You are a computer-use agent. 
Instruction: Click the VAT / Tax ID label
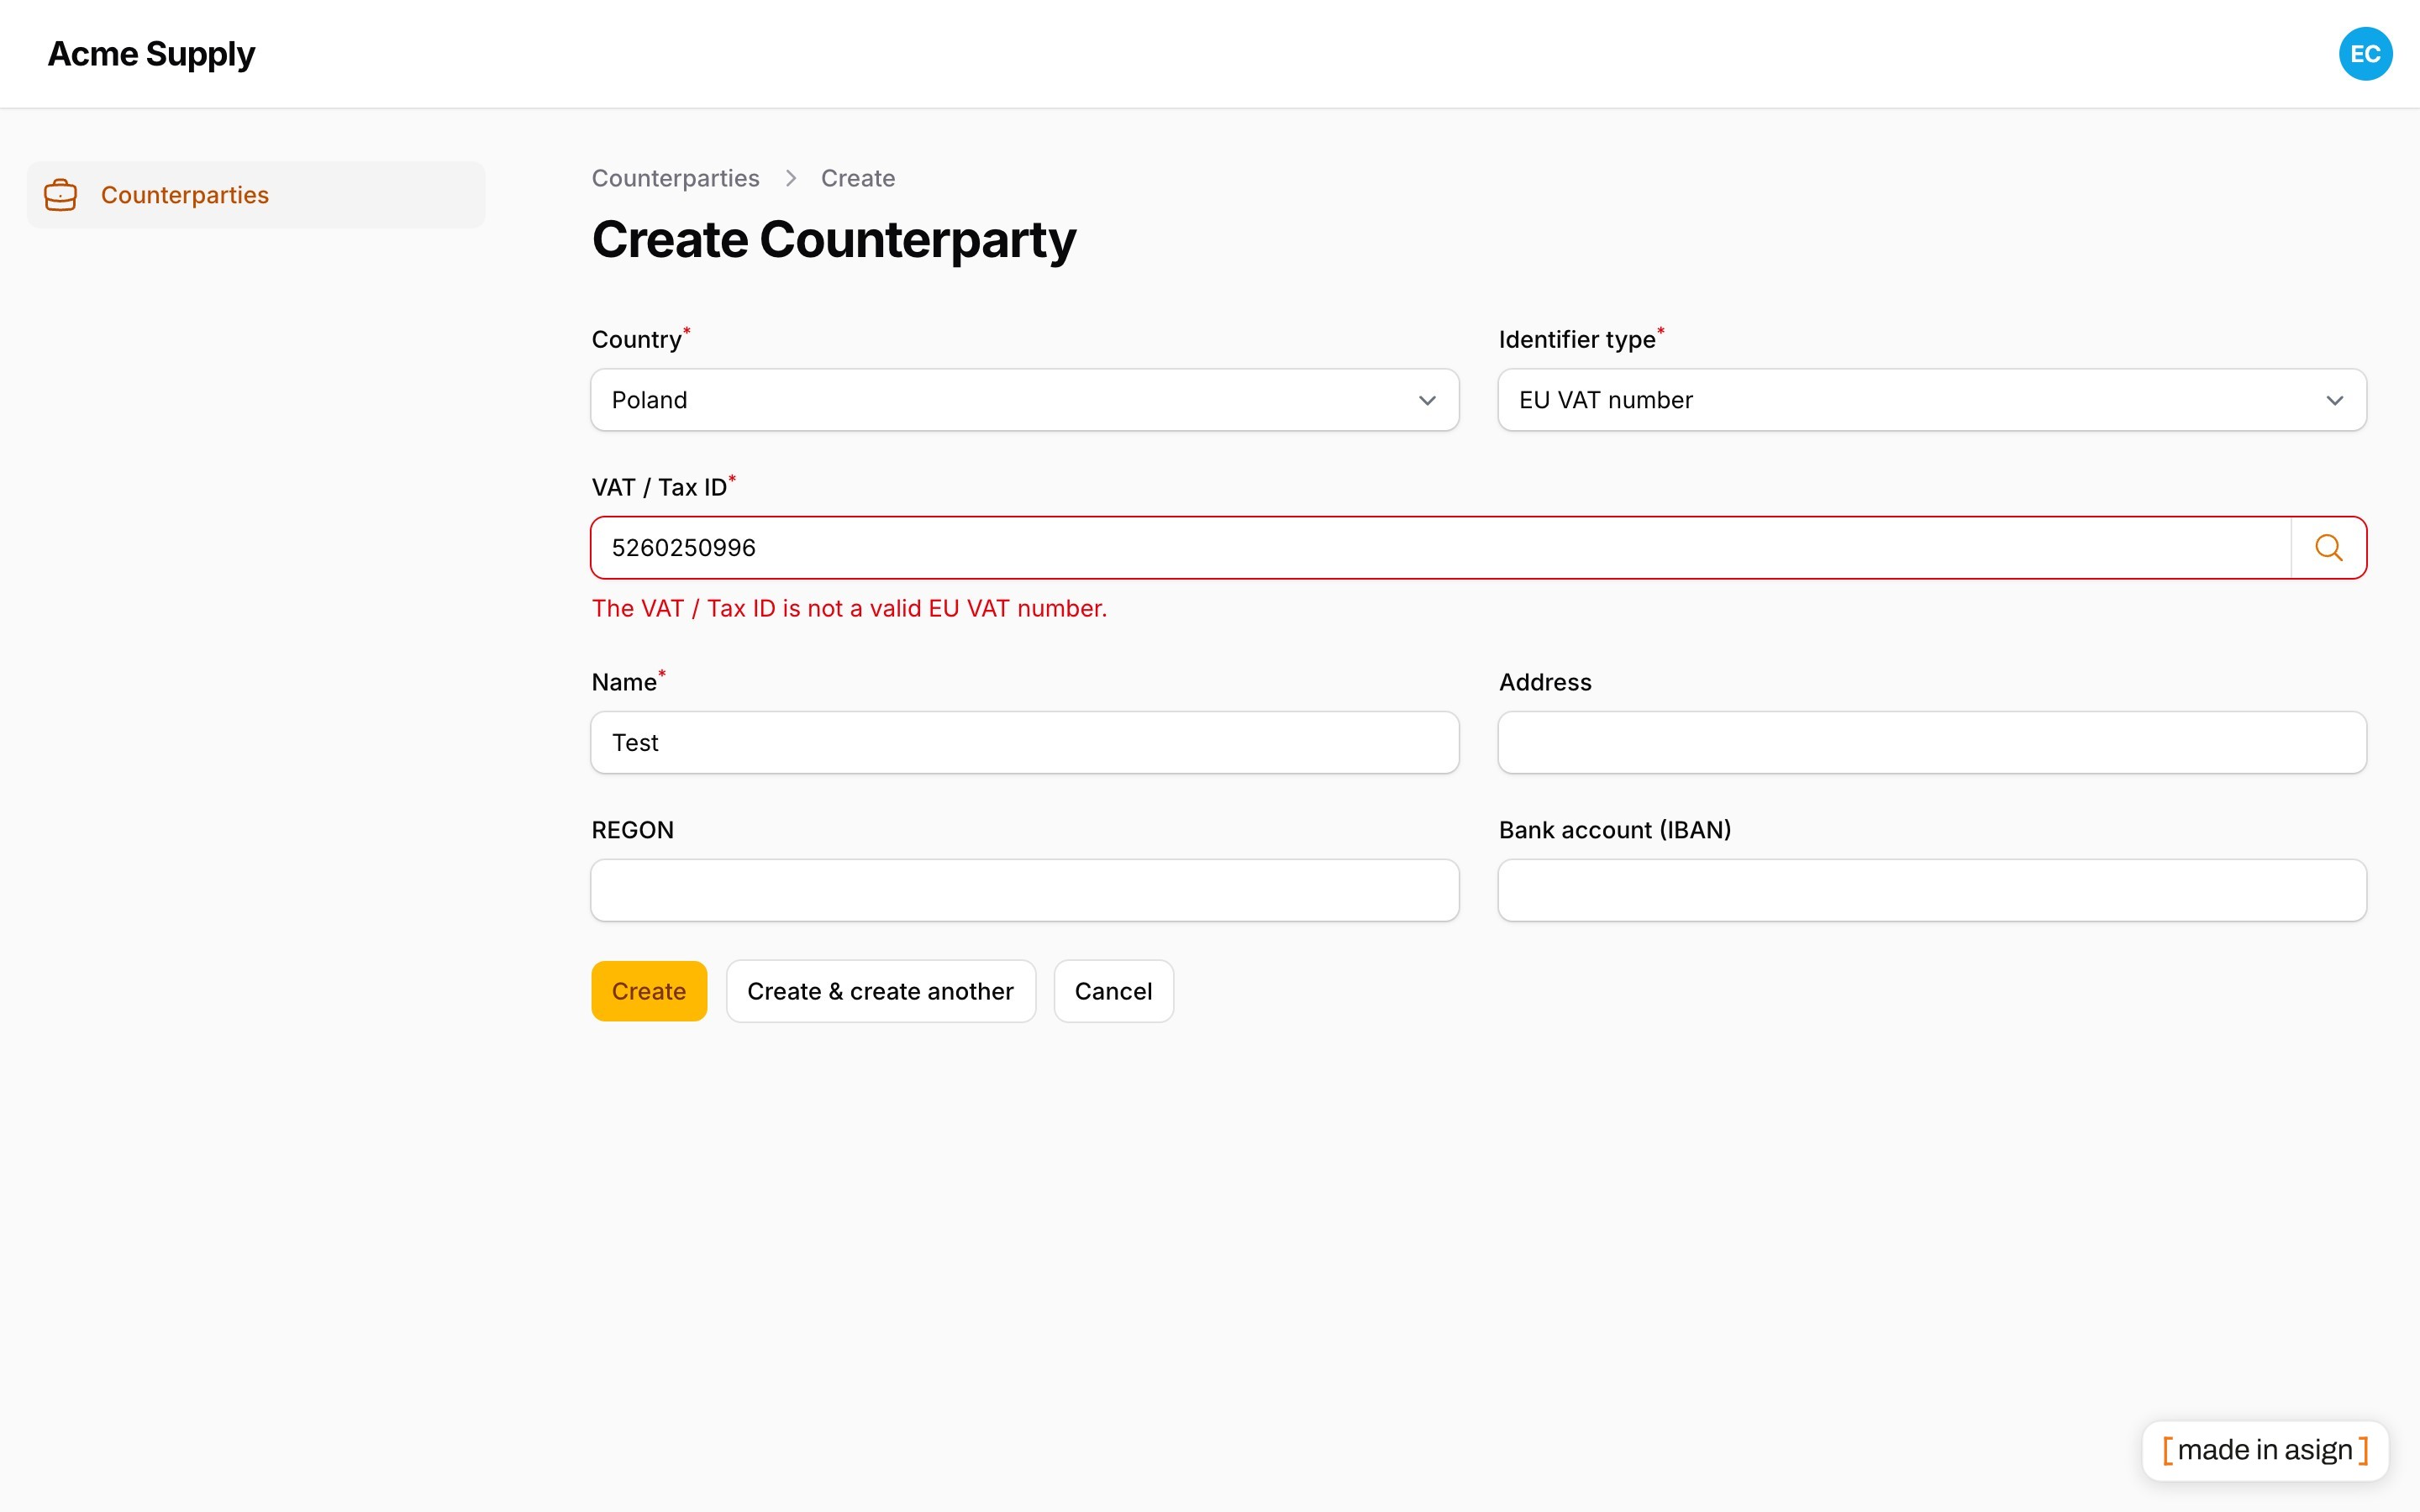(659, 488)
